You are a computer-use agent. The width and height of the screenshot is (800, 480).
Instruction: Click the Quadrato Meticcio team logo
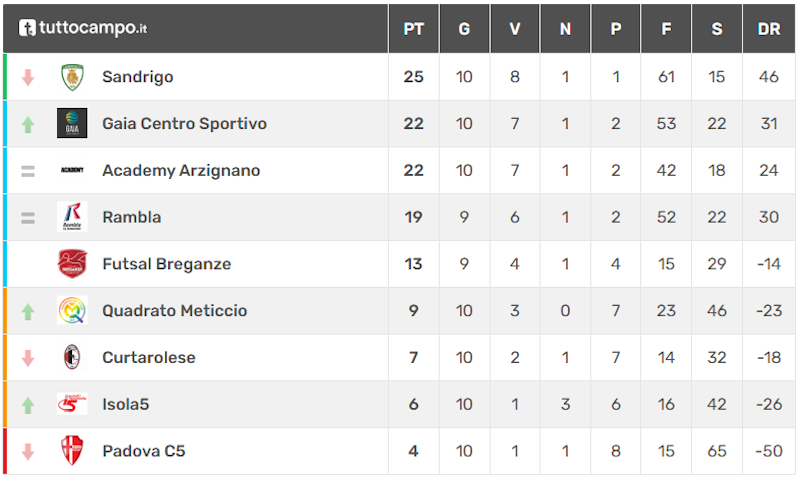[72, 311]
